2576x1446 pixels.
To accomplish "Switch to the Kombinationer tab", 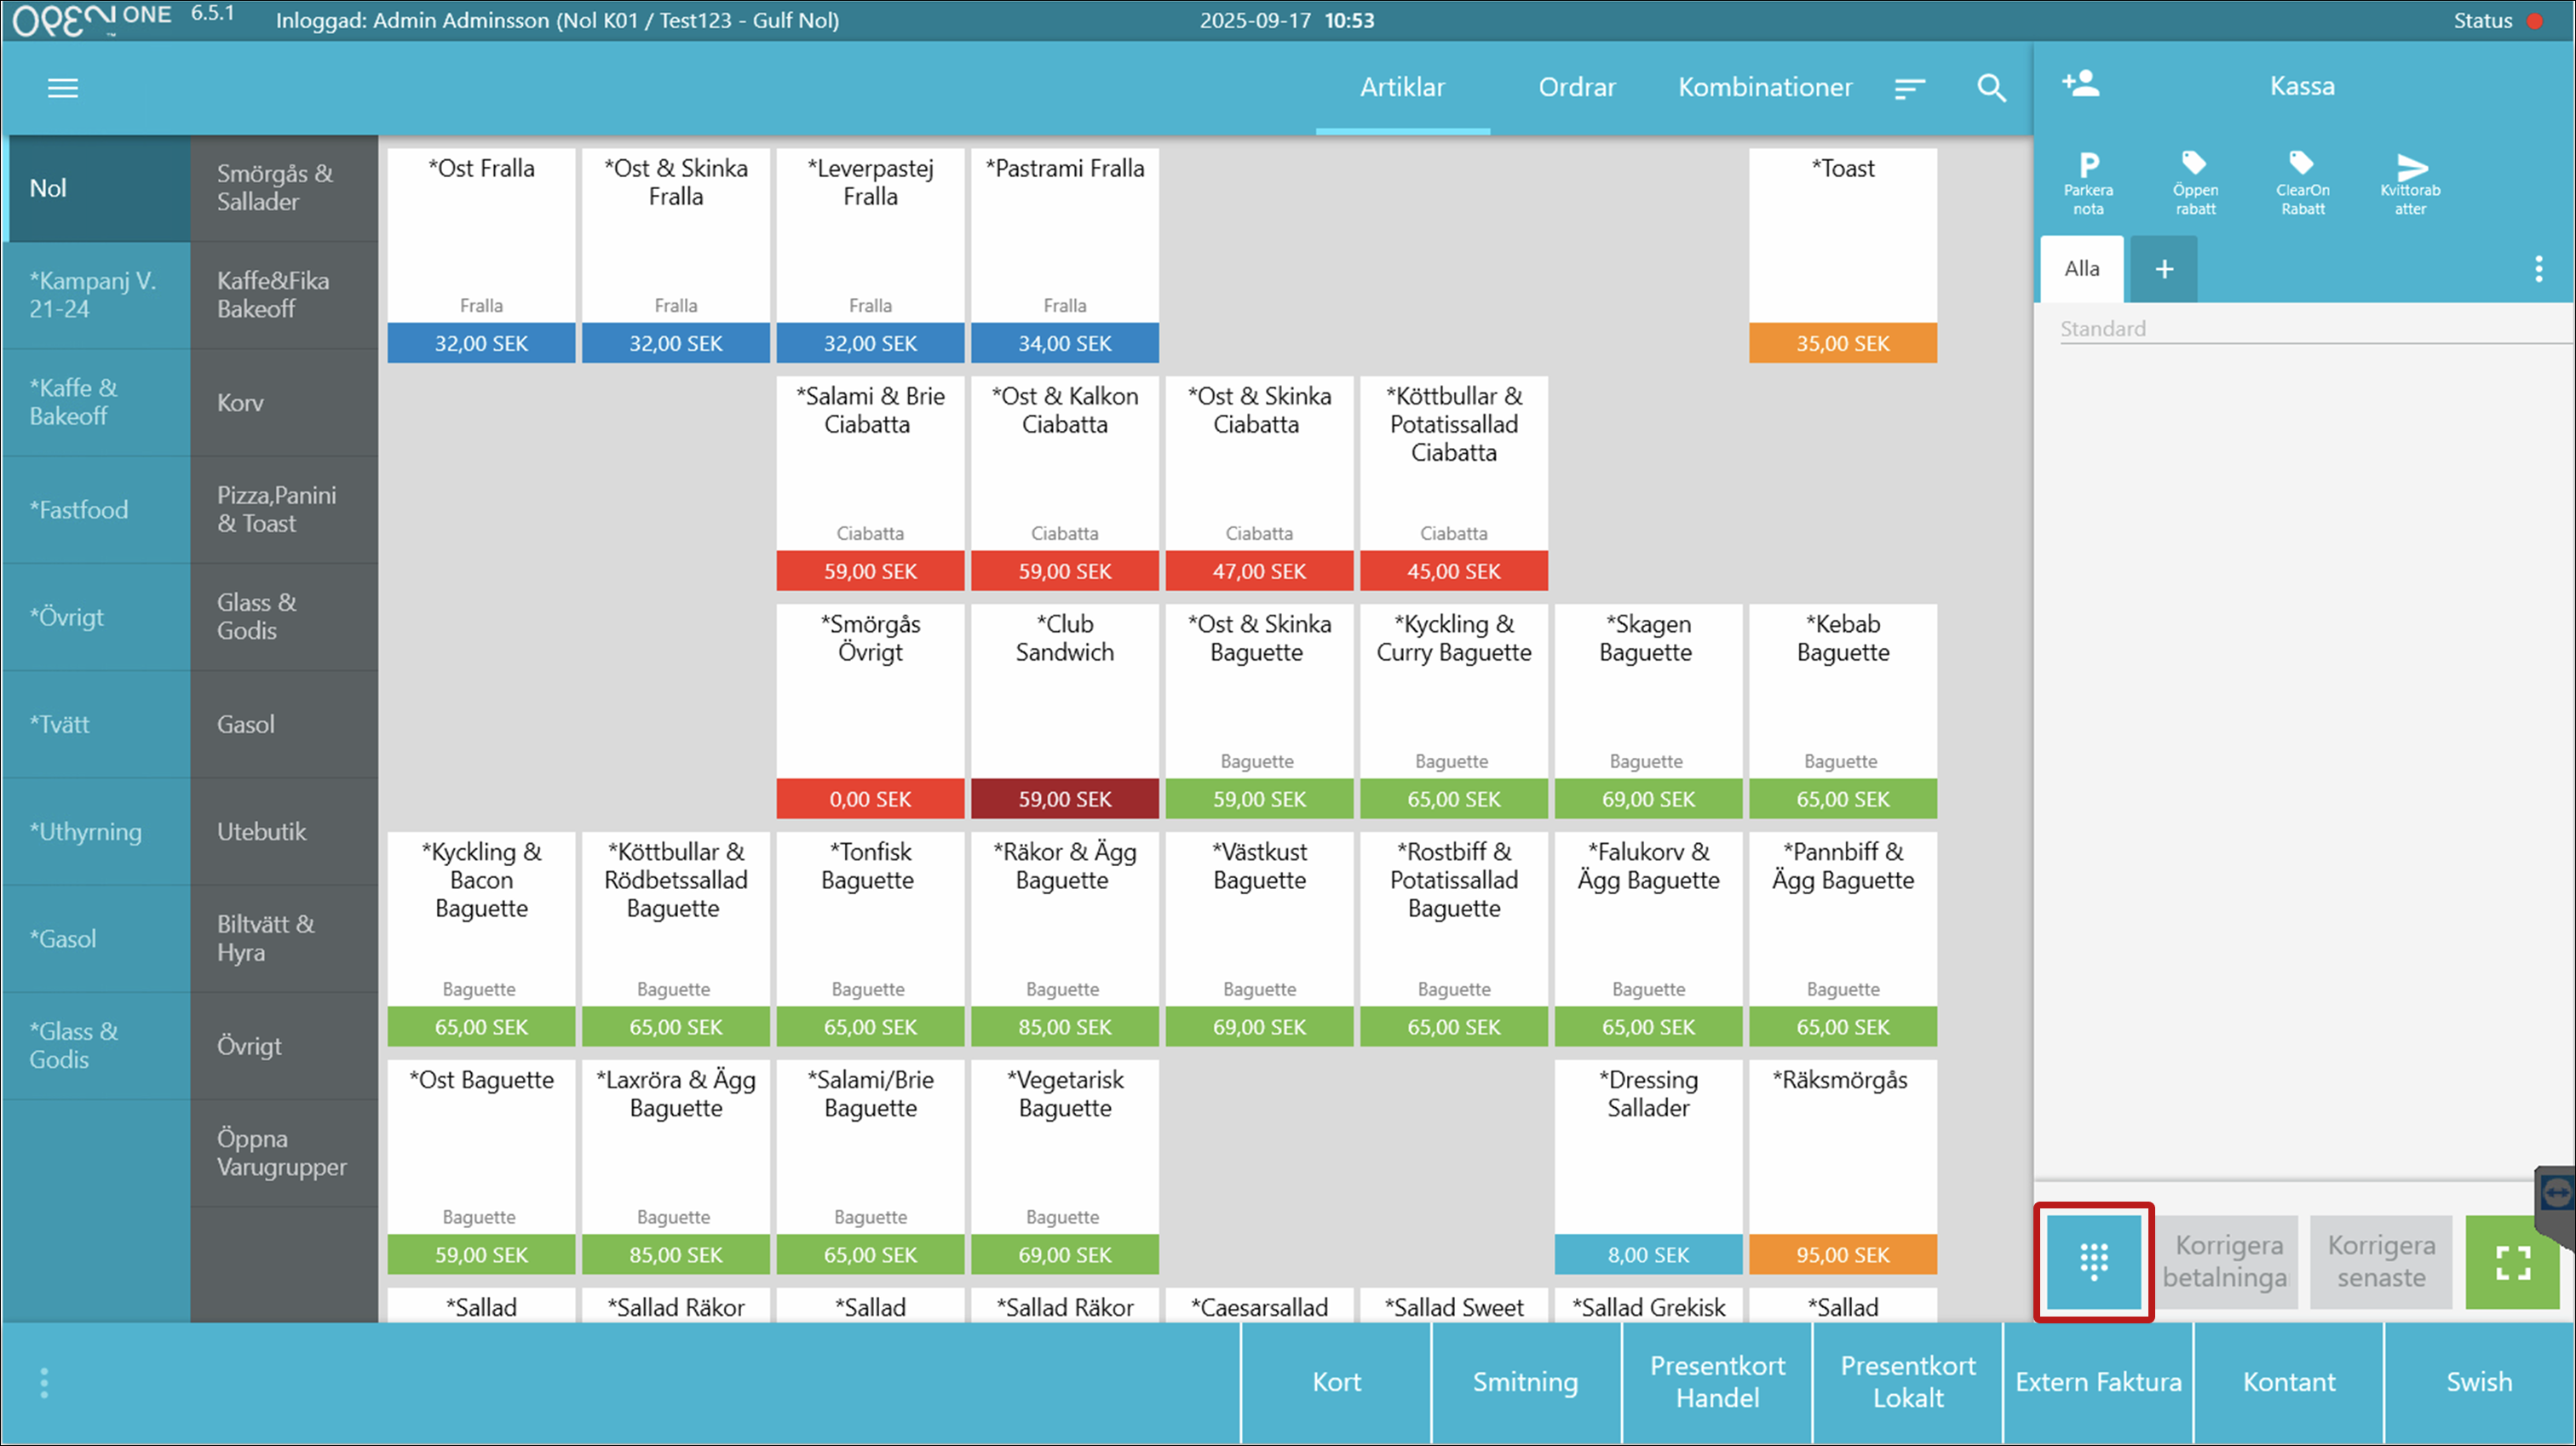I will point(1764,87).
